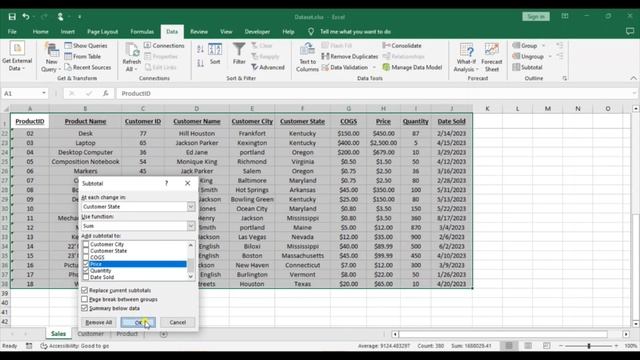Expand the Name Box dropdown
Image resolution: width=640 pixels, height=360 pixels.
click(44, 93)
